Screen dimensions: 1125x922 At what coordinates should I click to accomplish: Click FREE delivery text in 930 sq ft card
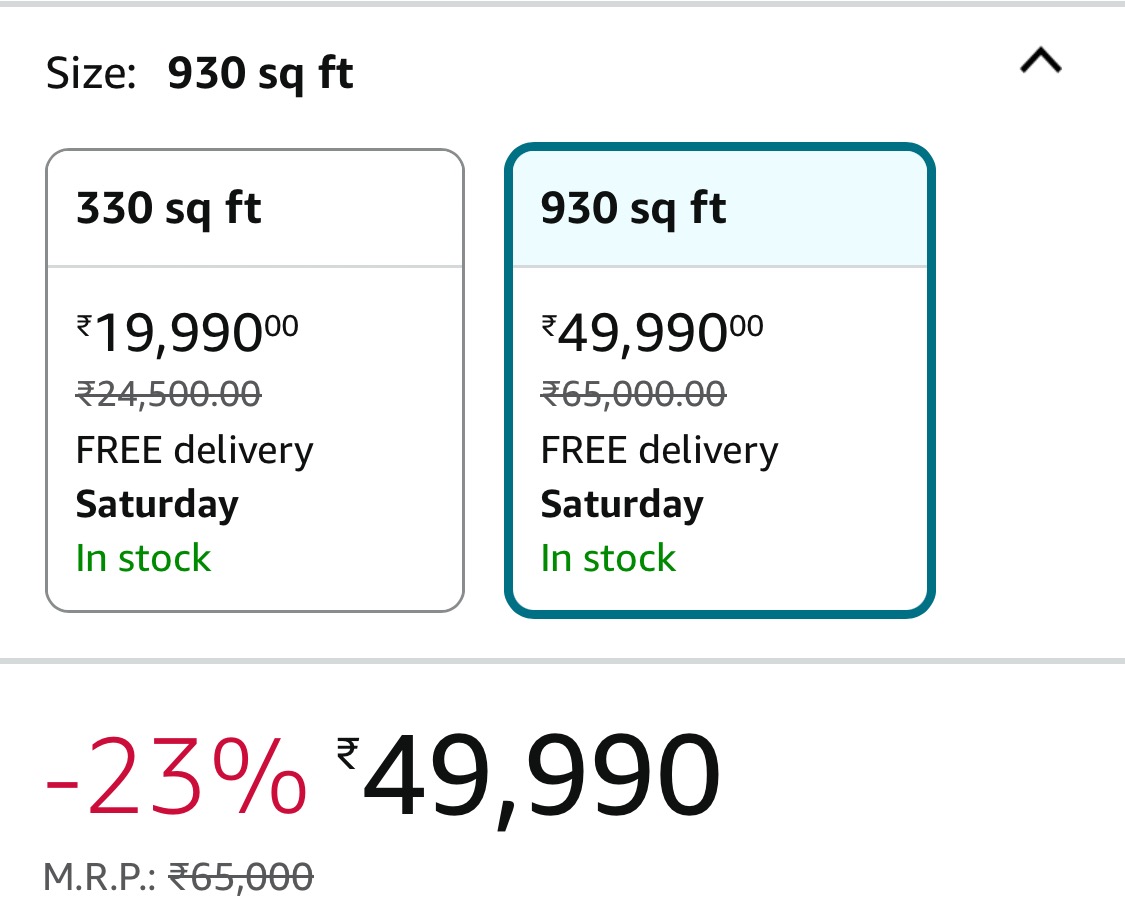click(659, 451)
